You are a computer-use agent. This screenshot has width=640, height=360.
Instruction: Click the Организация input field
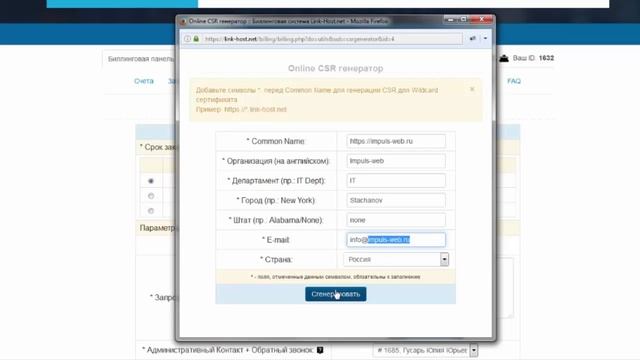click(396, 161)
